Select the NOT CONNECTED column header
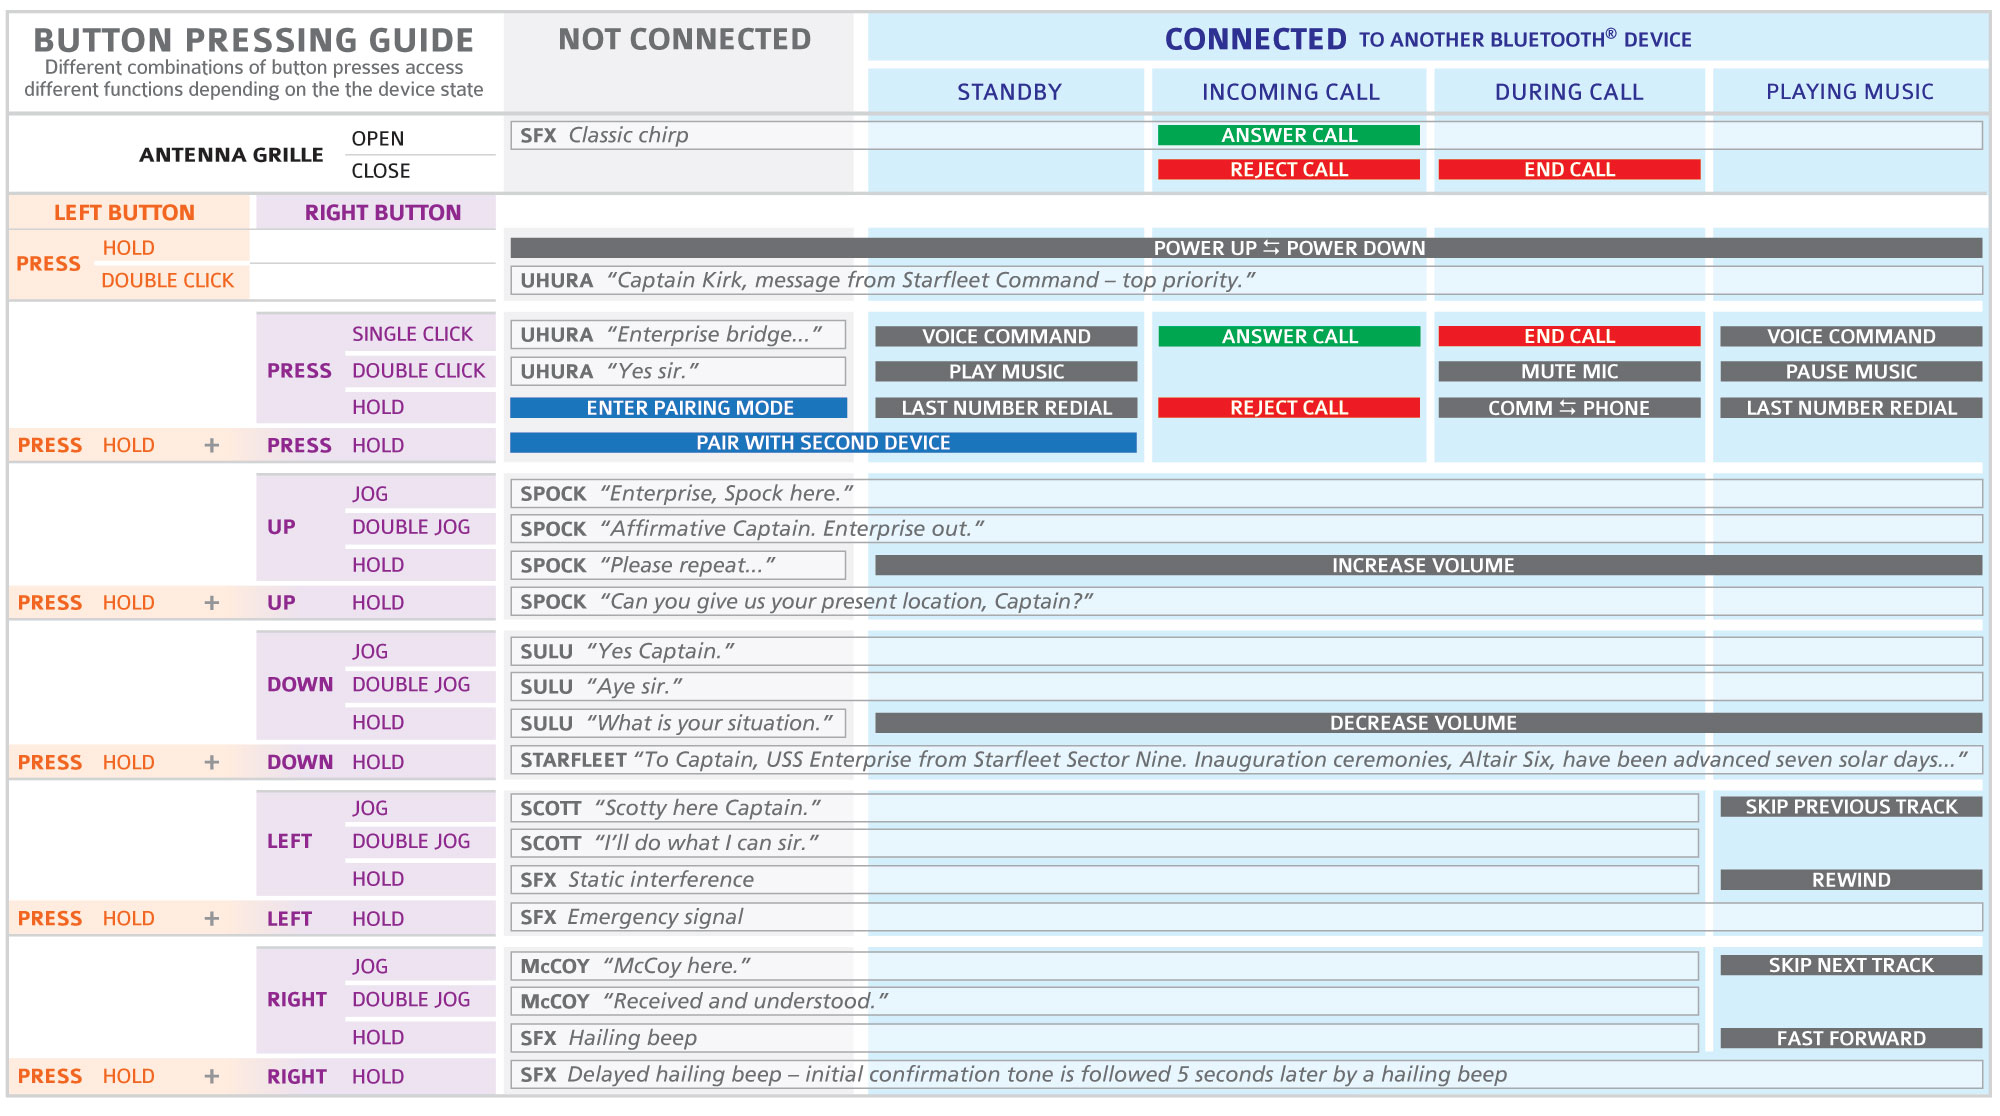This screenshot has height=1116, width=2000. (685, 39)
